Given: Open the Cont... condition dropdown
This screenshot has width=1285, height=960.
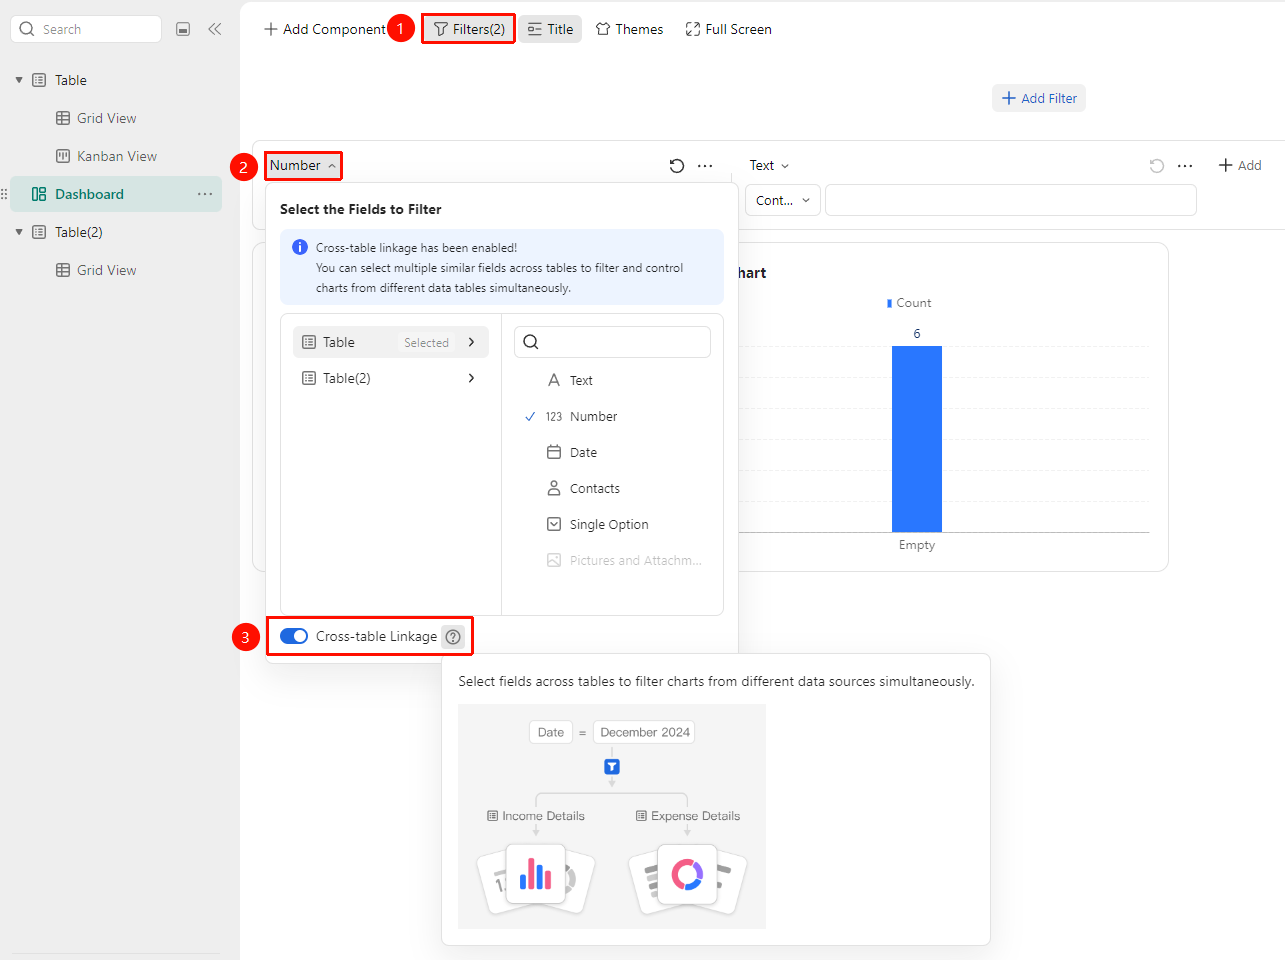Looking at the screenshot, I should [783, 200].
